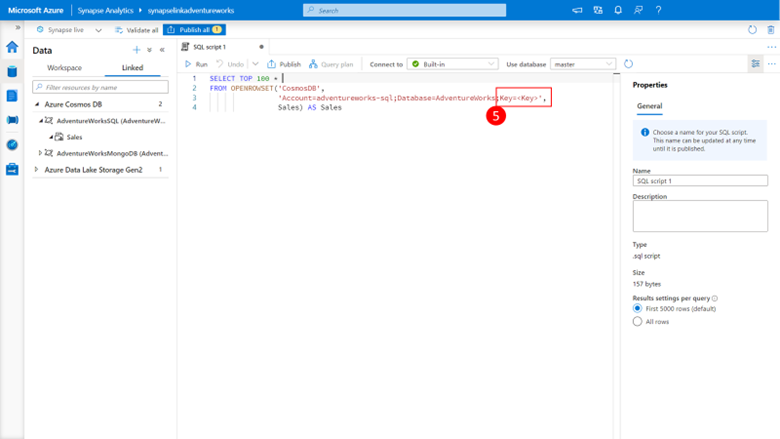Switch to the Linked tab

[132, 68]
